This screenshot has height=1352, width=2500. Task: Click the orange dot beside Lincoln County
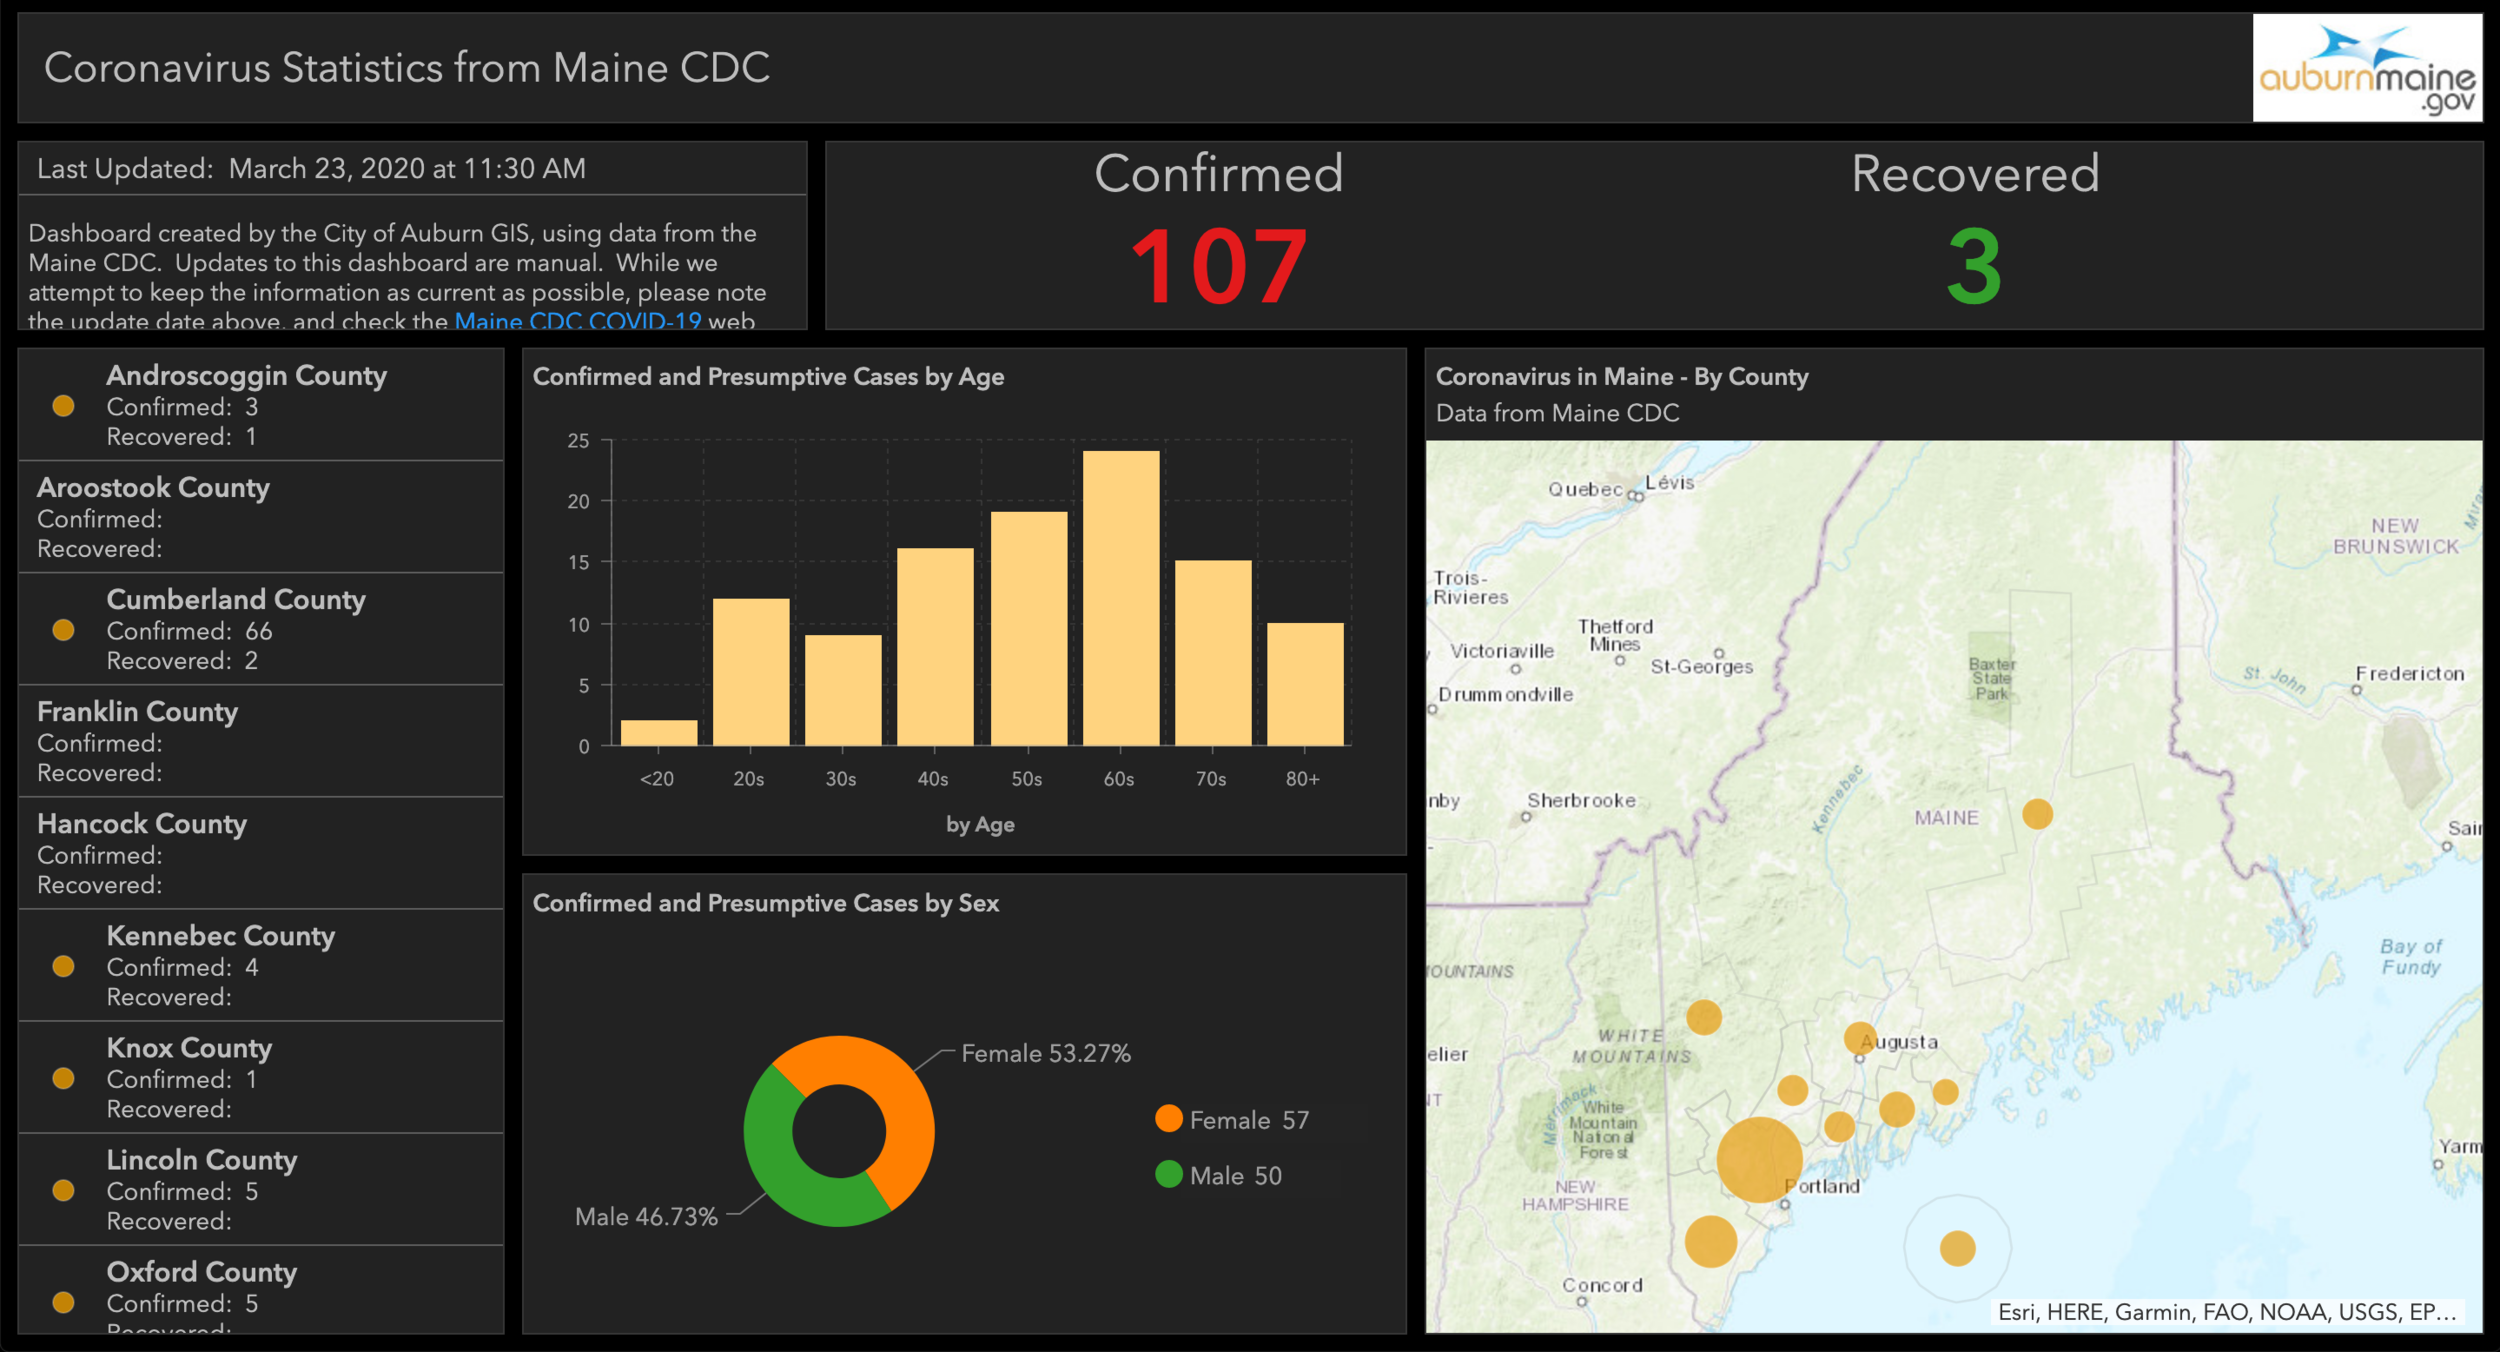[63, 1190]
